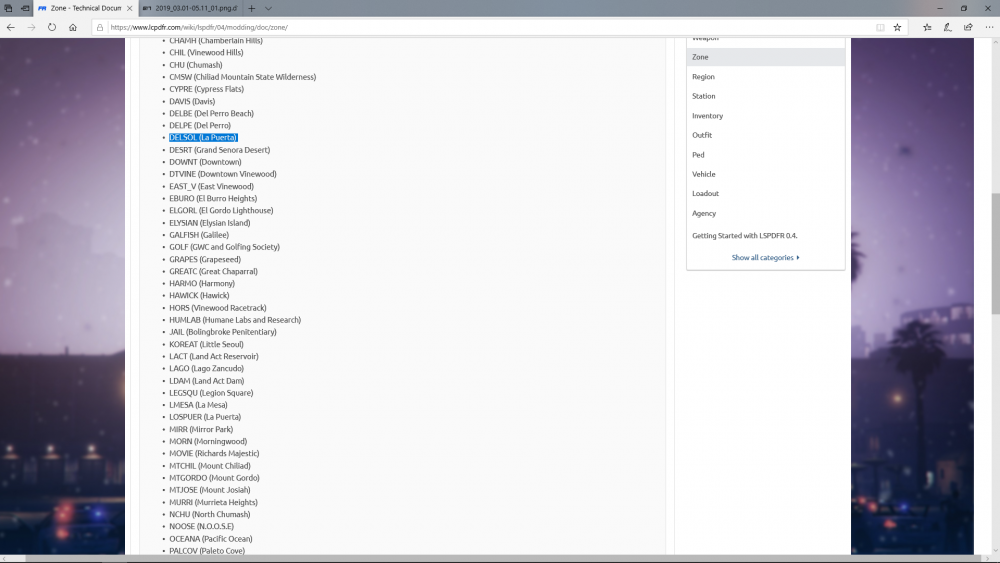This screenshot has width=1000, height=563.
Task: Open Getting Started with LSPDFR 0.4 link
Action: pyautogui.click(x=744, y=236)
